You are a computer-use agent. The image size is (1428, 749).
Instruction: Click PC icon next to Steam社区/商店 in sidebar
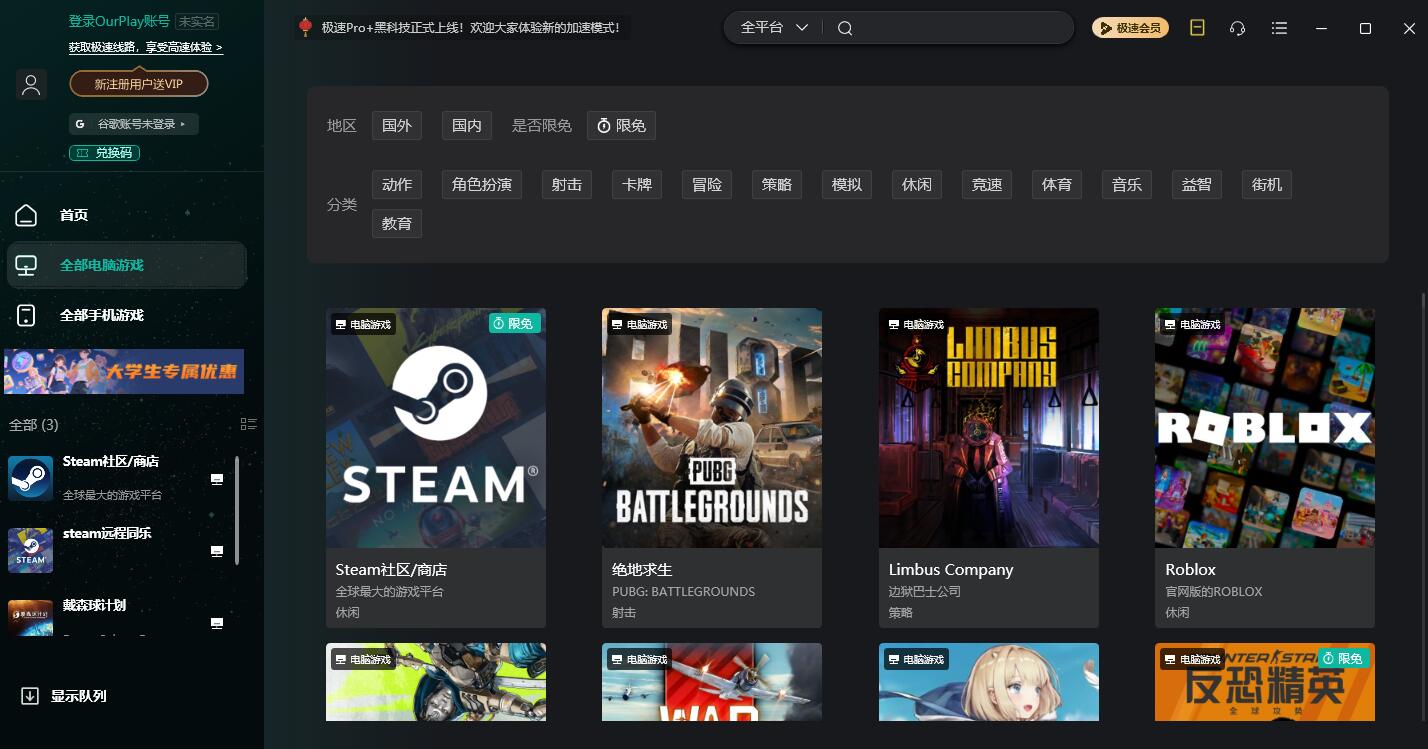(217, 480)
